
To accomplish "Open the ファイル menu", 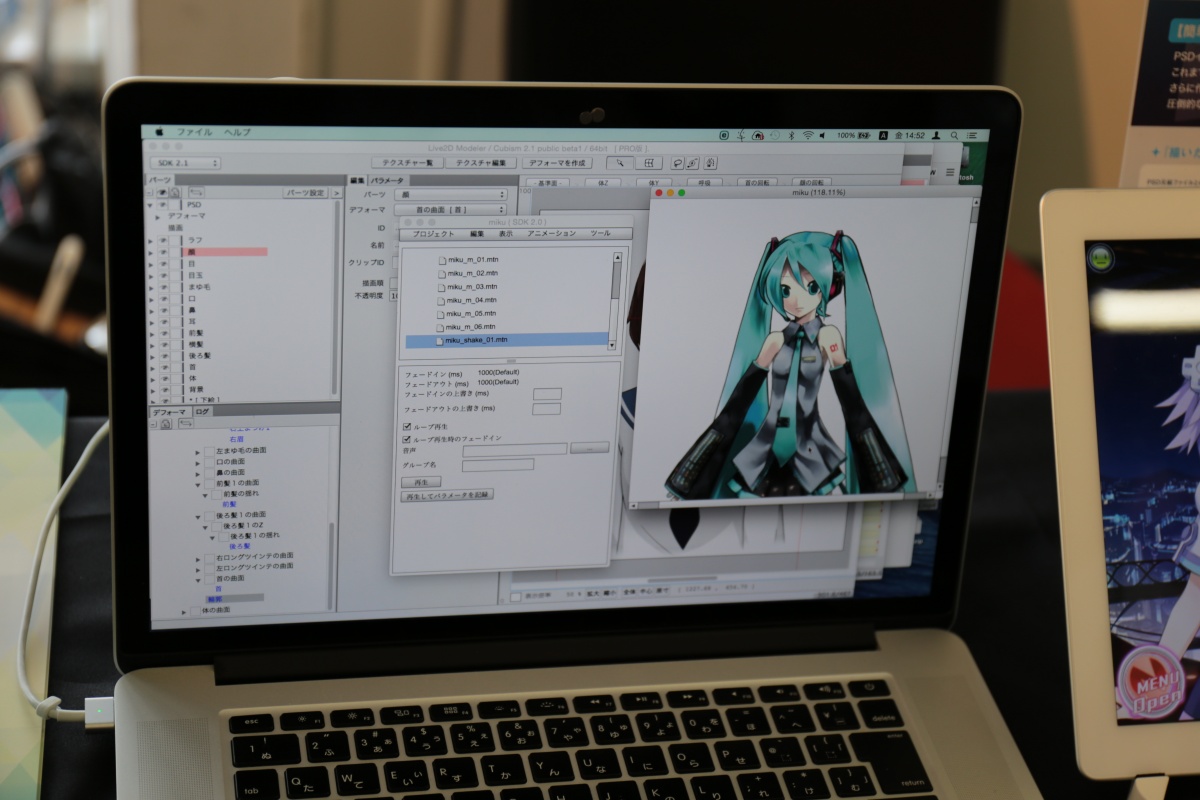I will [x=194, y=132].
